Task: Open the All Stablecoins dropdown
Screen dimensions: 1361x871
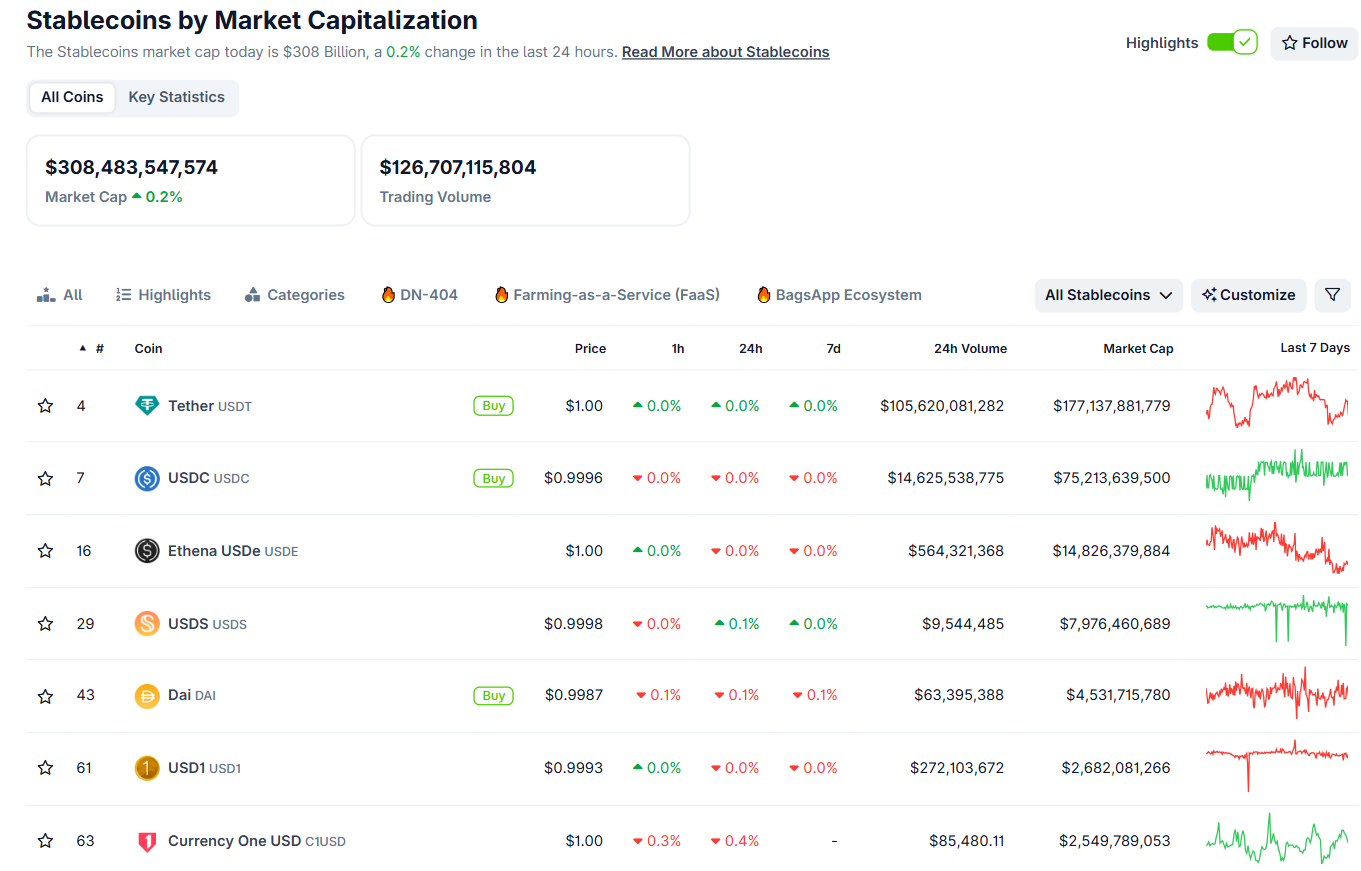Action: [x=1108, y=295]
